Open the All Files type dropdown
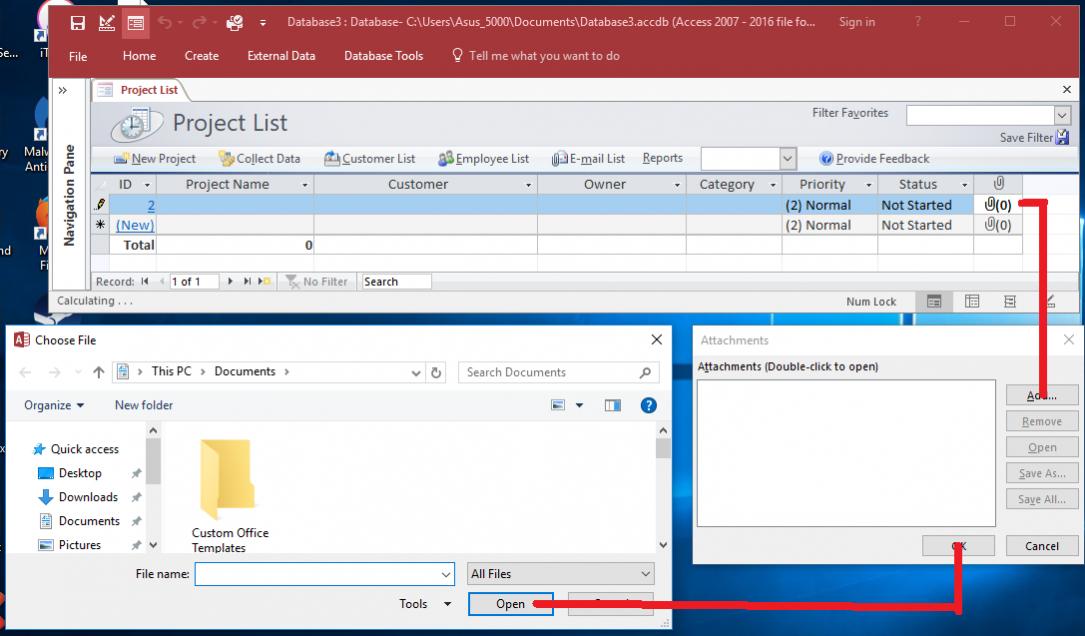The image size is (1085, 636). point(560,574)
